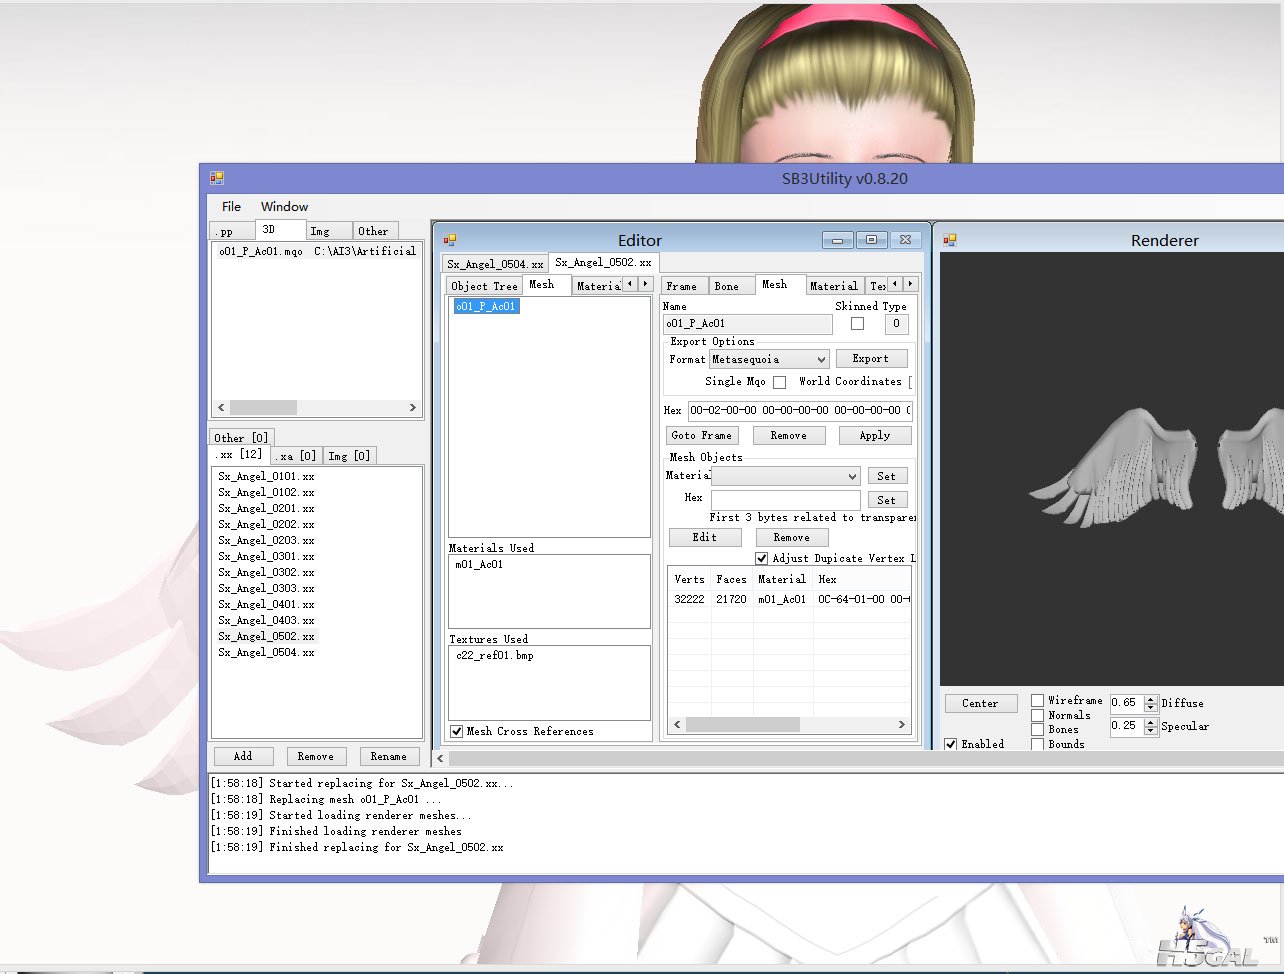Enable the Wireframe checkbox
The width and height of the screenshot is (1284, 974).
click(x=1038, y=701)
